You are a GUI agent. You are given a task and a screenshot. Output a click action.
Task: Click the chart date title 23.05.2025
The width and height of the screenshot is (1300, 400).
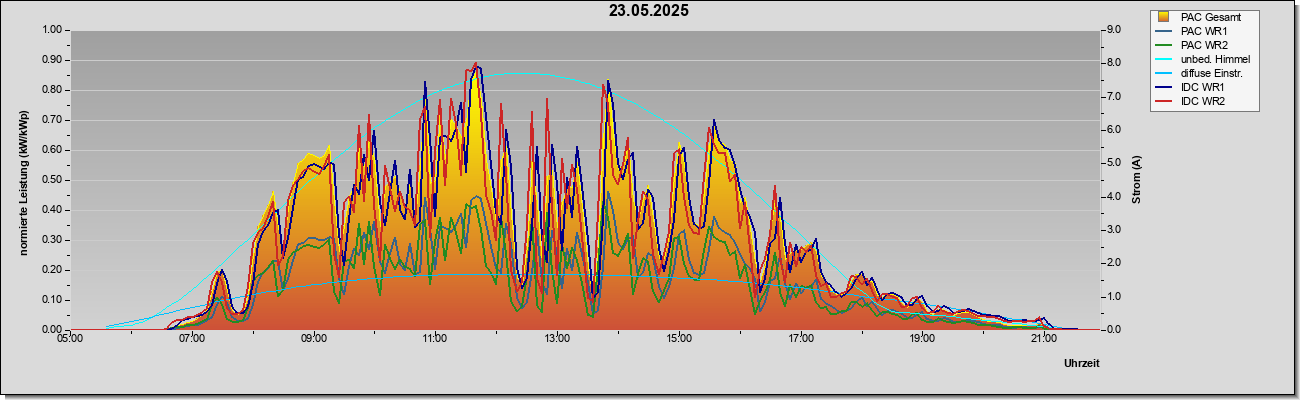[649, 11]
